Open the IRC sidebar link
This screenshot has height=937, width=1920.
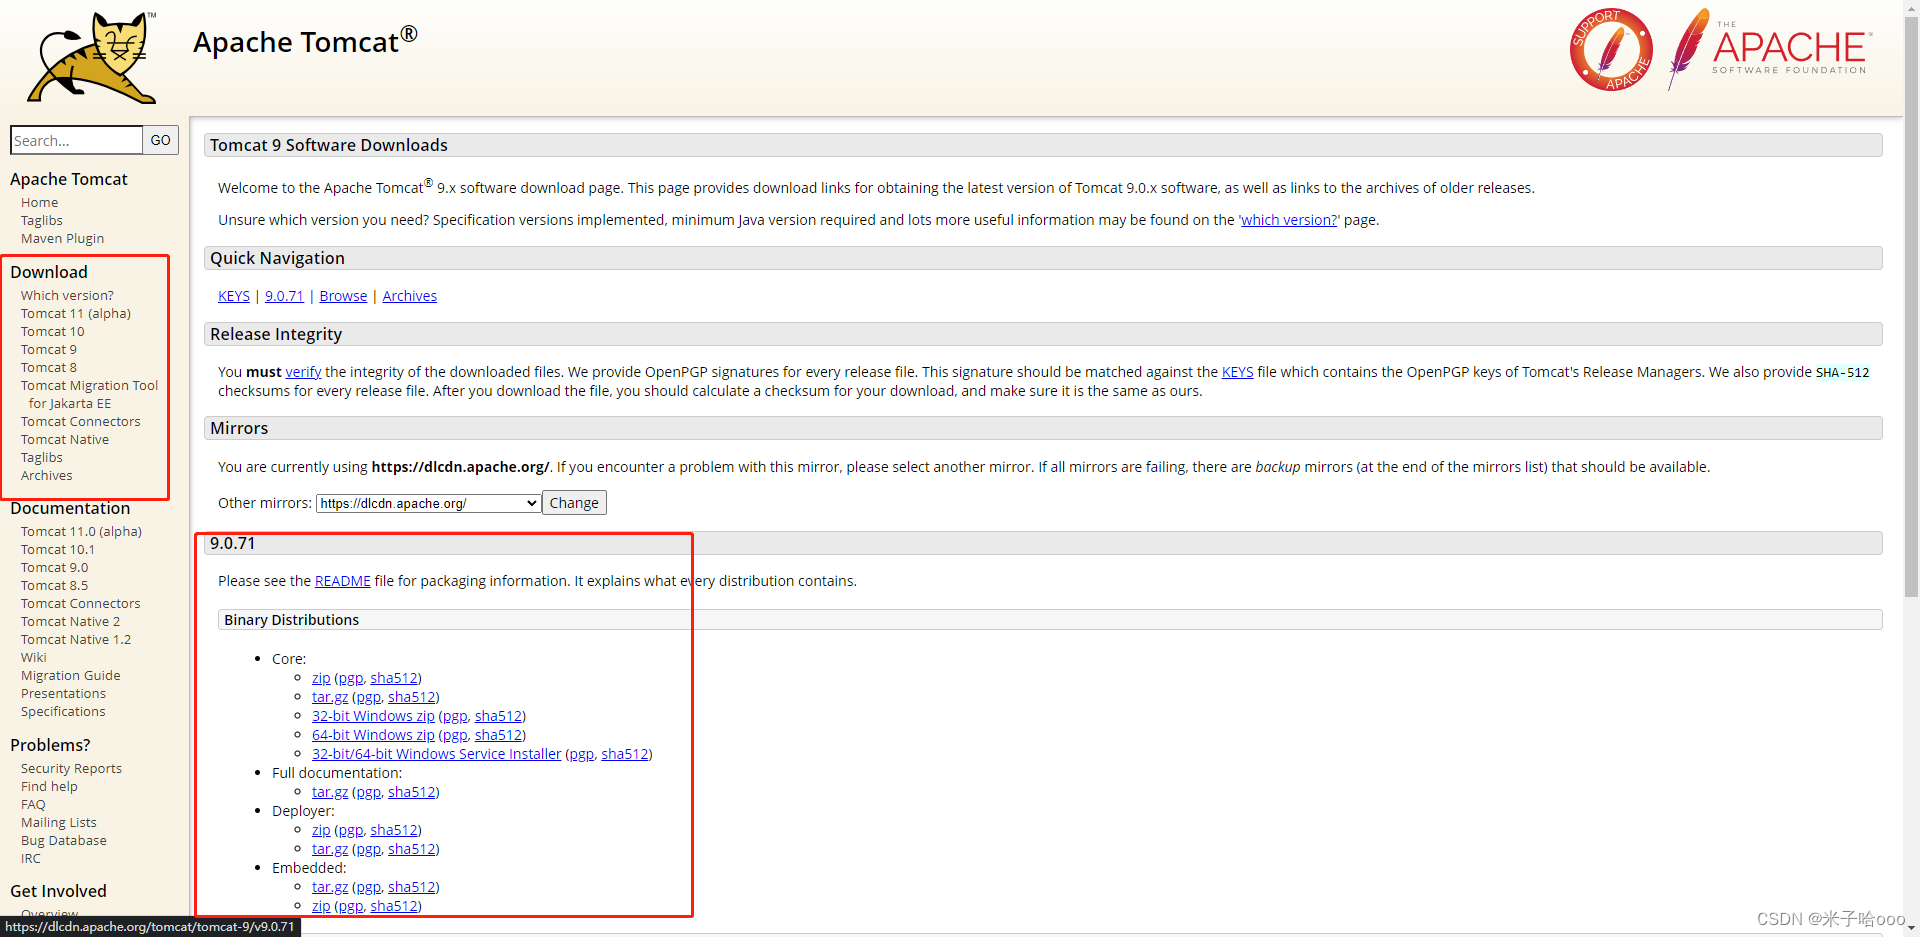point(31,858)
